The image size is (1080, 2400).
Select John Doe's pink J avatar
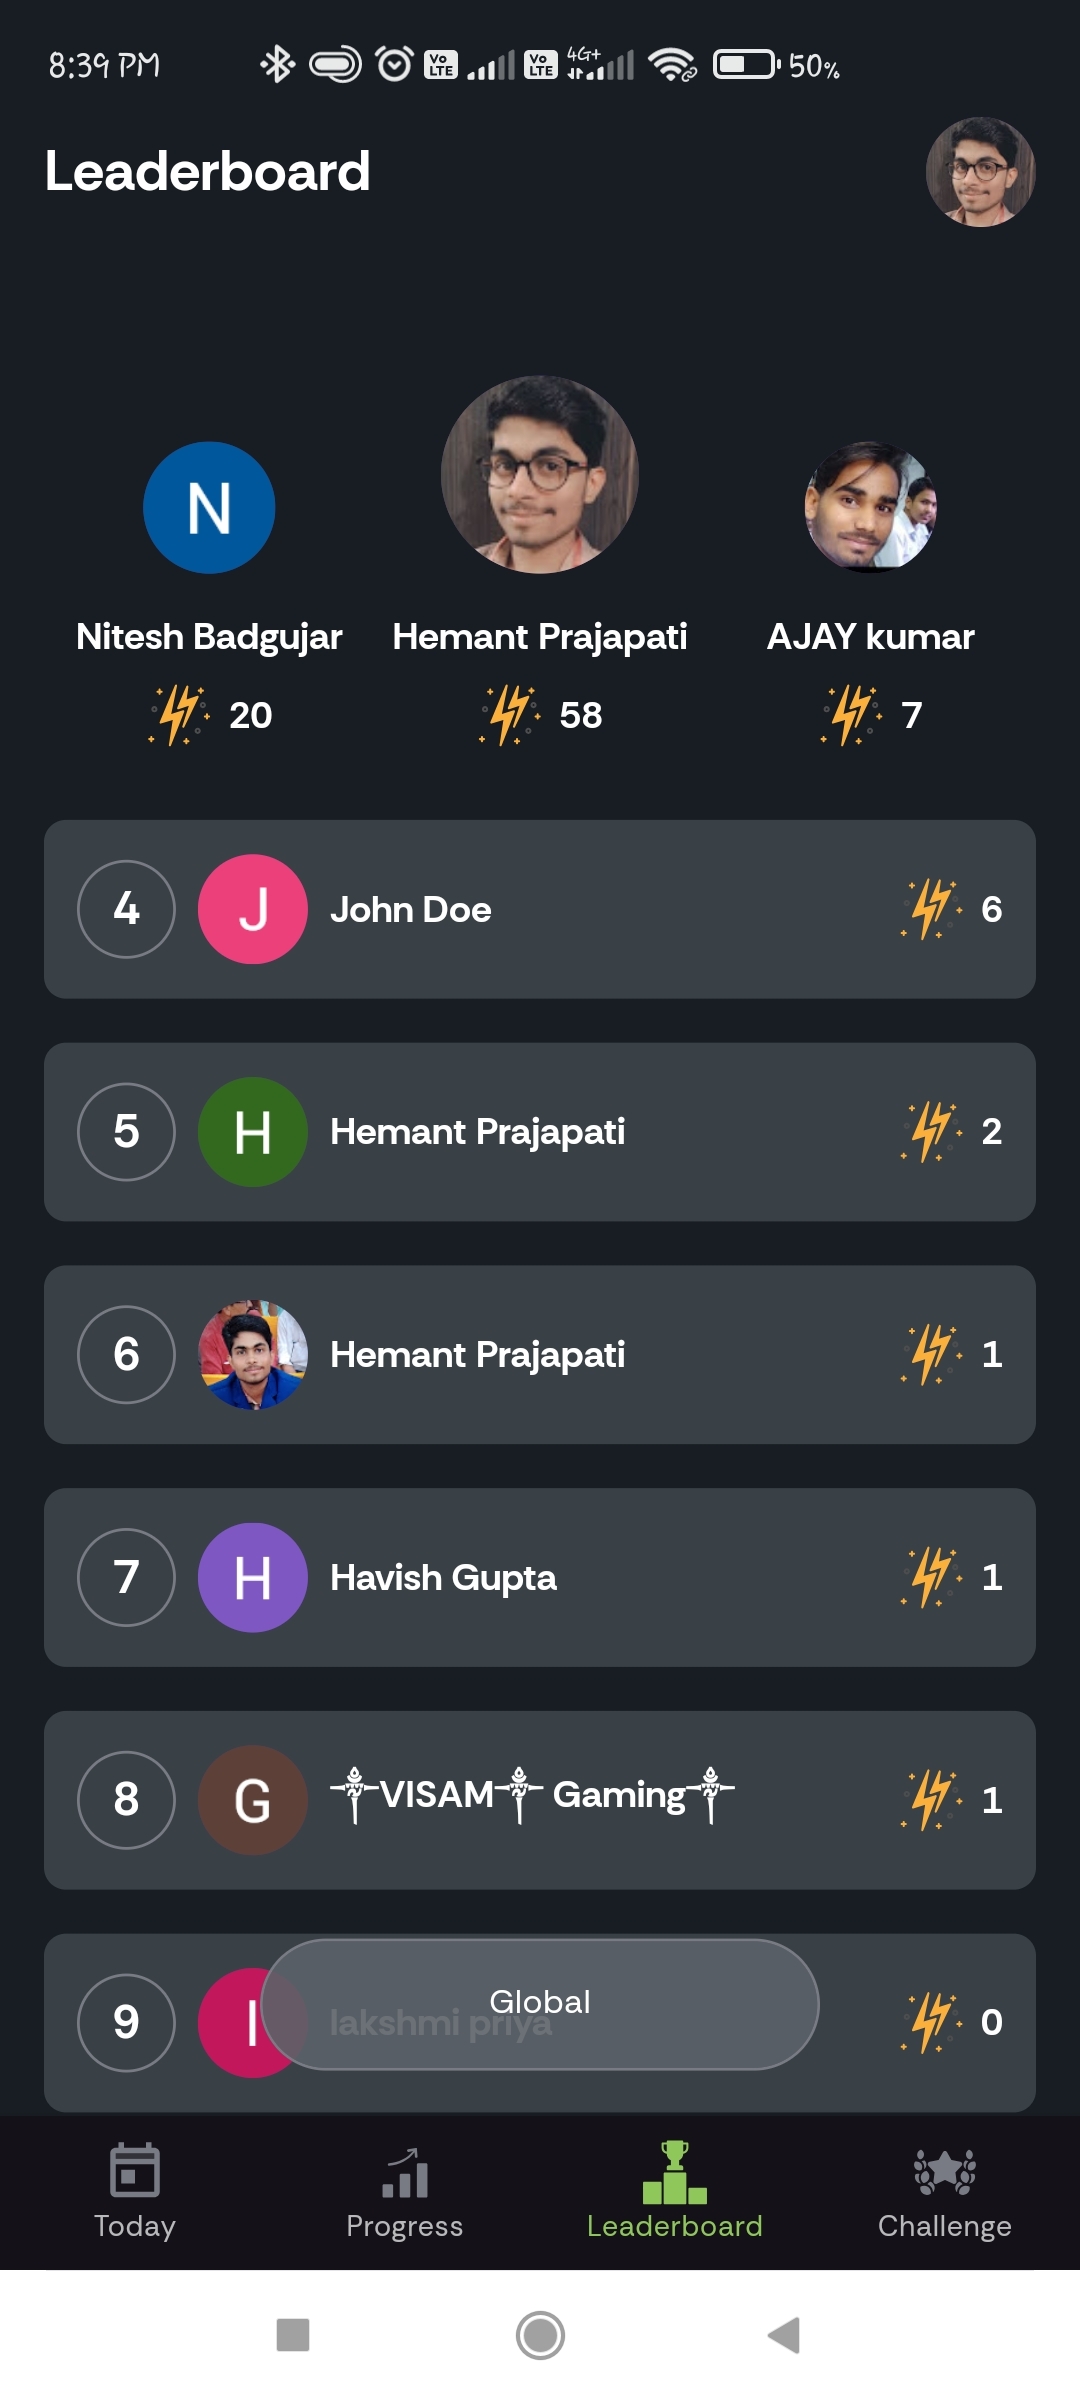[x=253, y=909]
